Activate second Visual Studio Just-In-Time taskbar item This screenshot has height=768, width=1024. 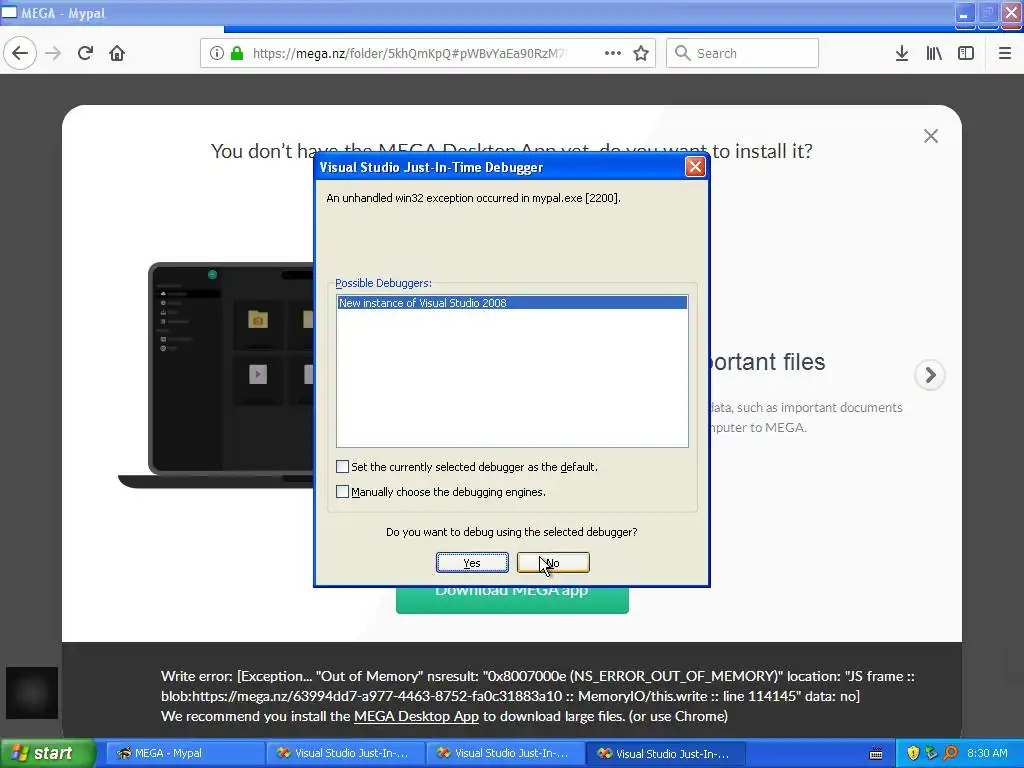point(505,753)
